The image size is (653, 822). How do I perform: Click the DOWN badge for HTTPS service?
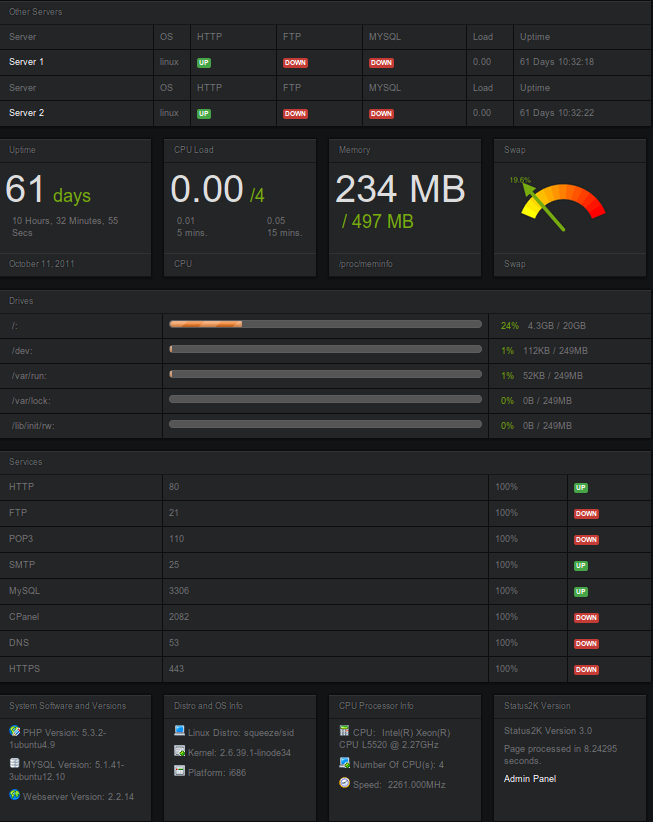point(586,669)
